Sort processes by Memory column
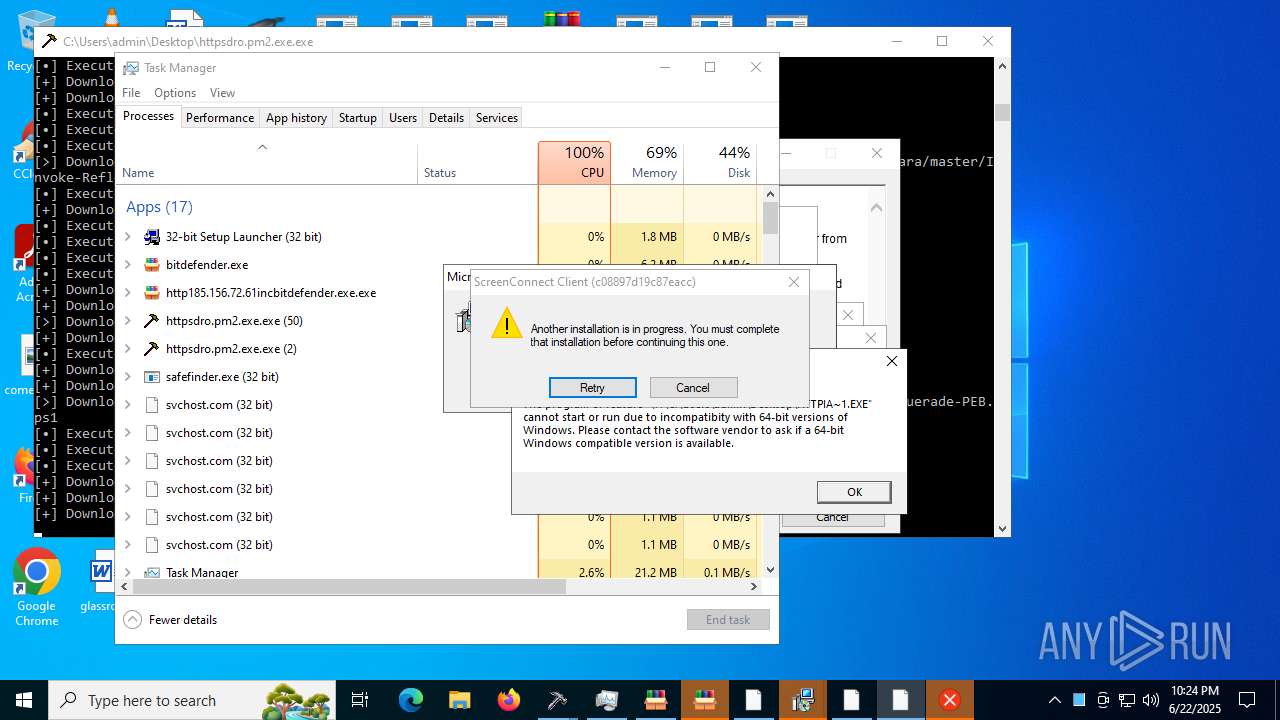1280x720 pixels. pos(647,163)
